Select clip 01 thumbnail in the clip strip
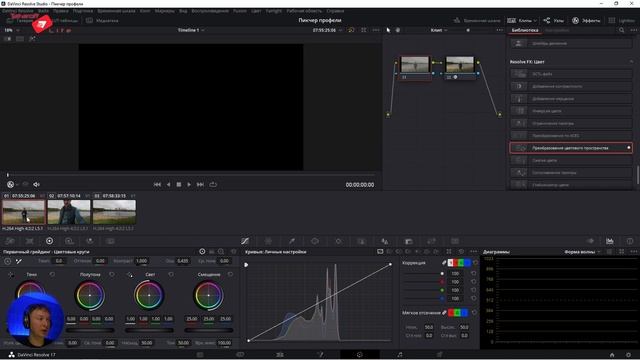Screen dimensions: 640x360 [24, 212]
